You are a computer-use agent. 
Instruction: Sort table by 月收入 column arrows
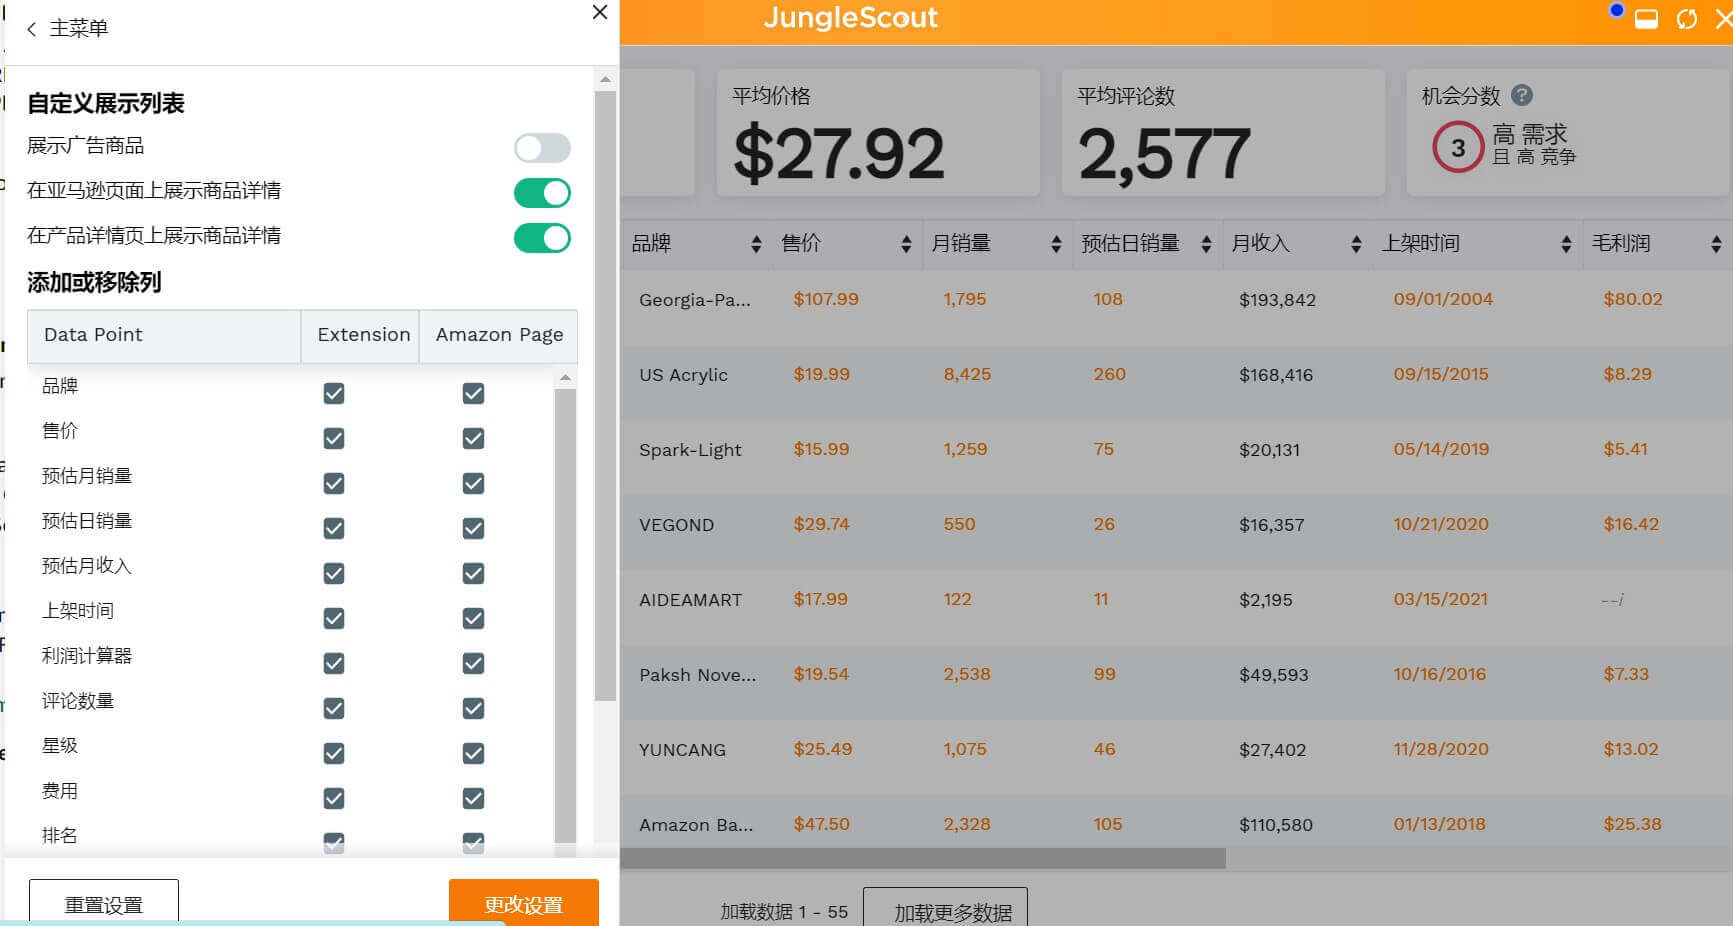(1356, 244)
